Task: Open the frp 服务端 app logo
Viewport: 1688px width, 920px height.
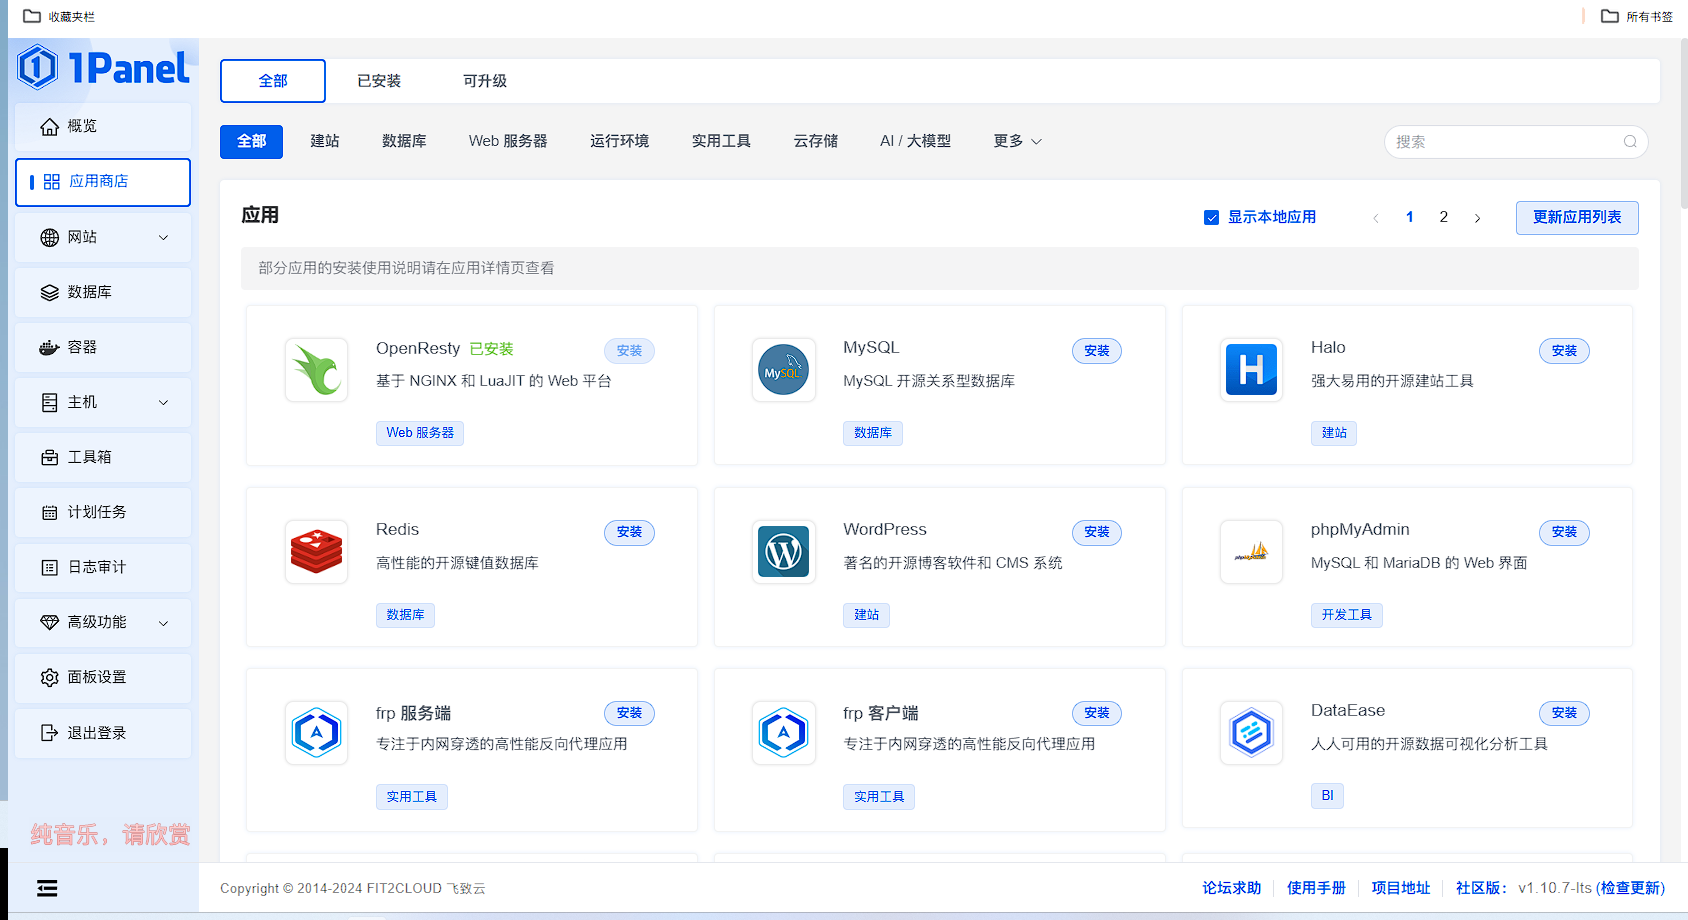Action: [x=316, y=733]
